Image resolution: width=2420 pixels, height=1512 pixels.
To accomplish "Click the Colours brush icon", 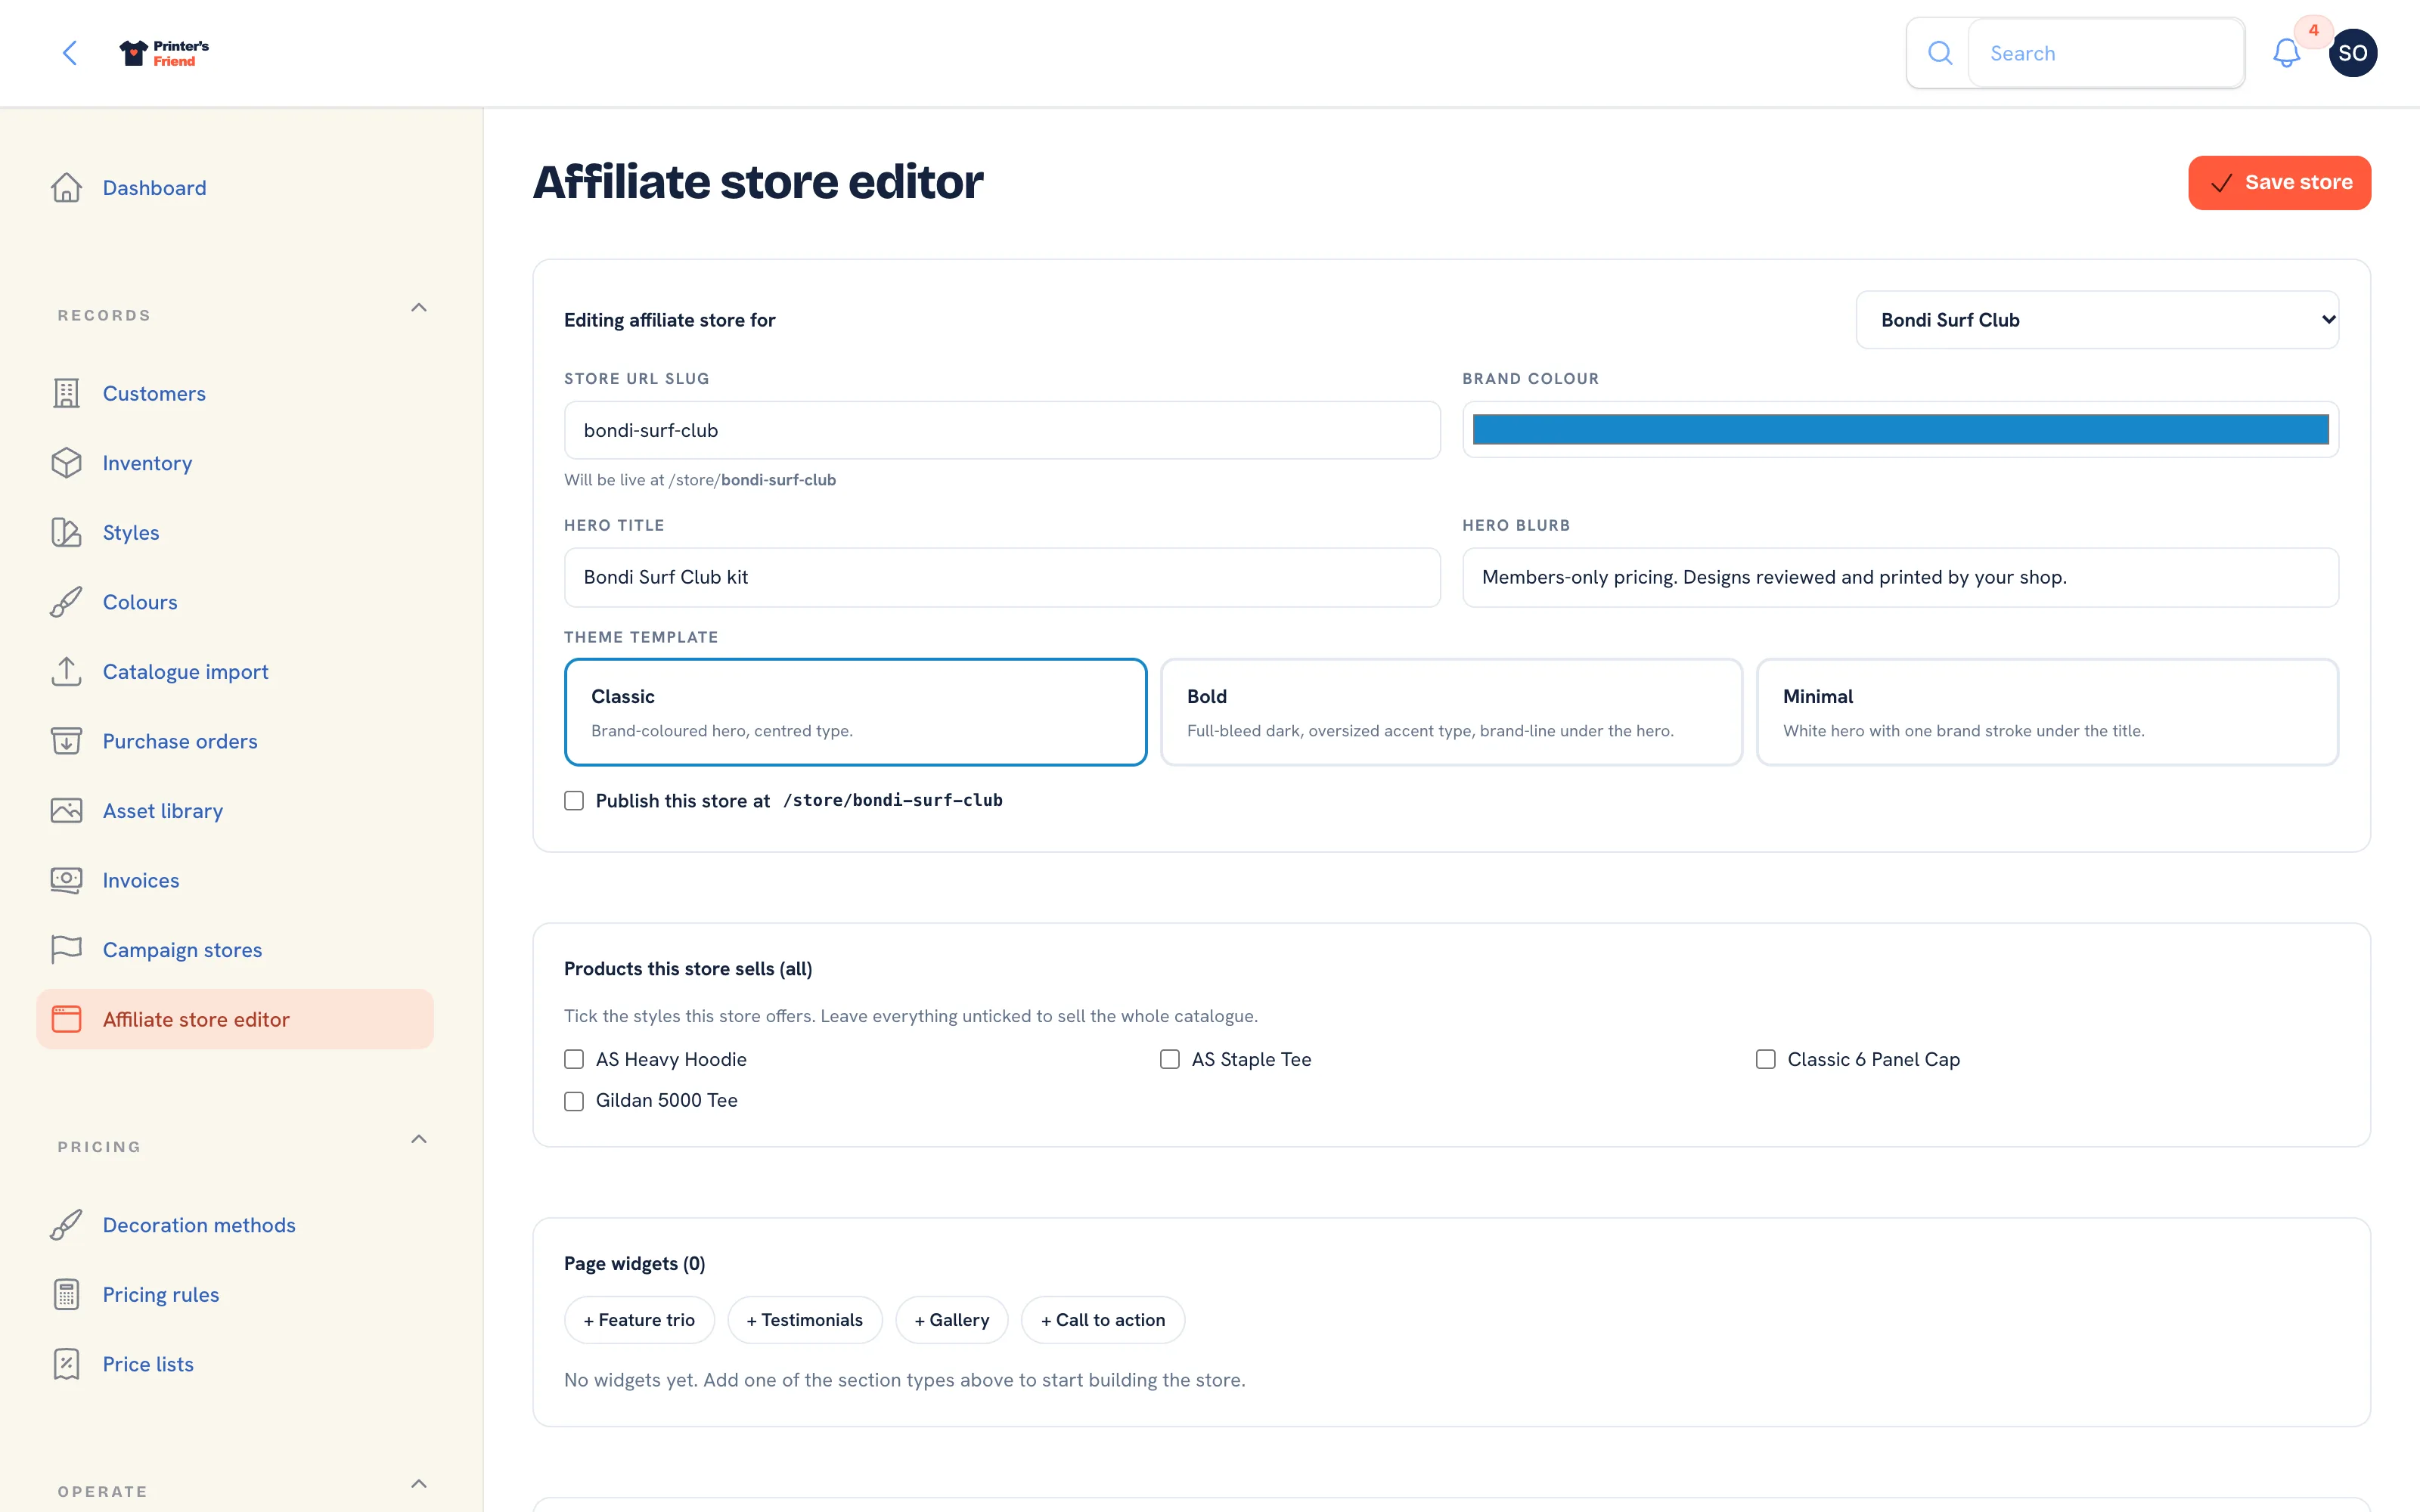I will (x=67, y=602).
